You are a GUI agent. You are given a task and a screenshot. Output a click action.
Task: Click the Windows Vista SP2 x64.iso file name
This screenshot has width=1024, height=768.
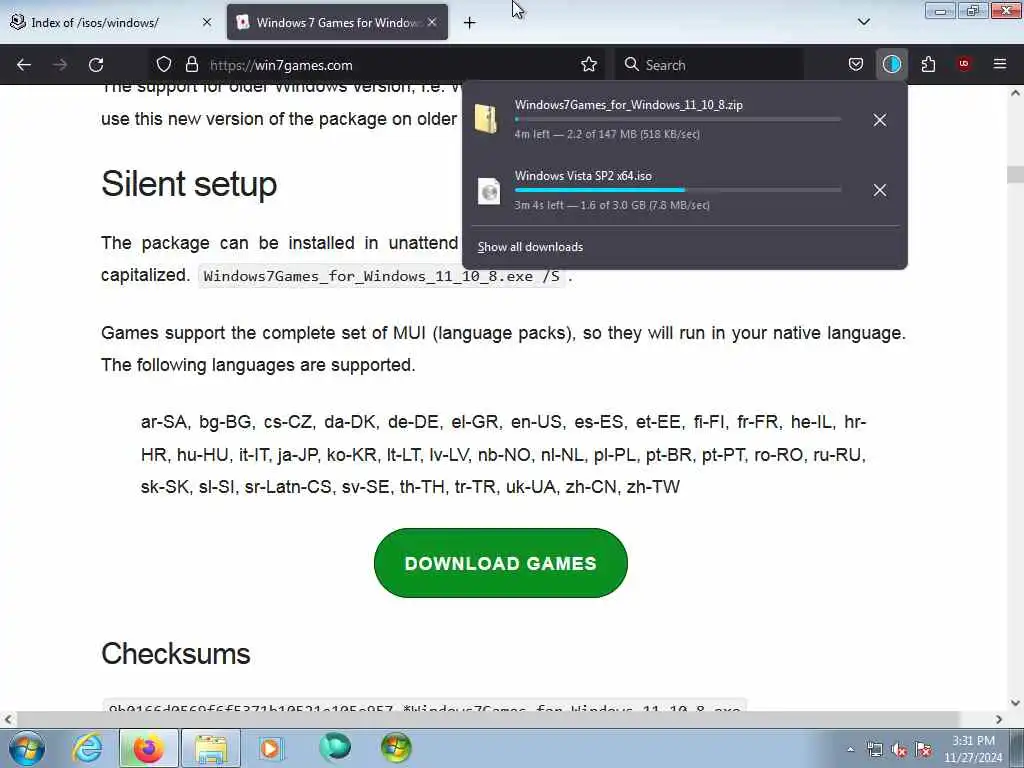pyautogui.click(x=583, y=176)
